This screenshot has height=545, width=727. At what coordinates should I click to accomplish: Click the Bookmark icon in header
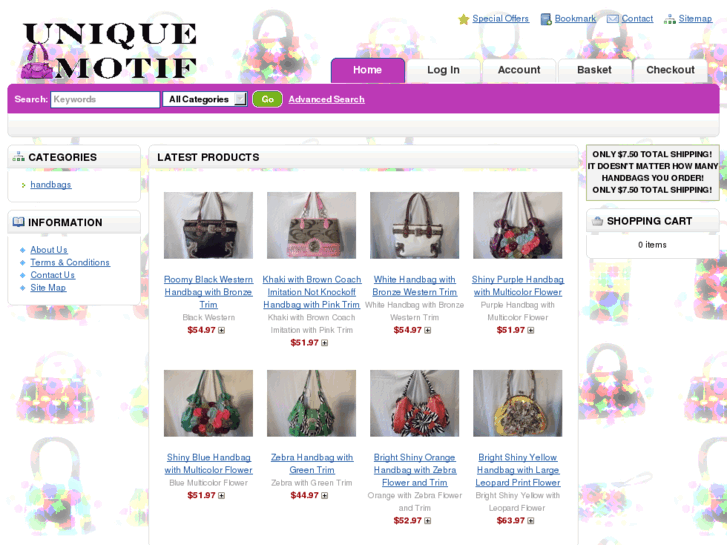click(x=546, y=19)
